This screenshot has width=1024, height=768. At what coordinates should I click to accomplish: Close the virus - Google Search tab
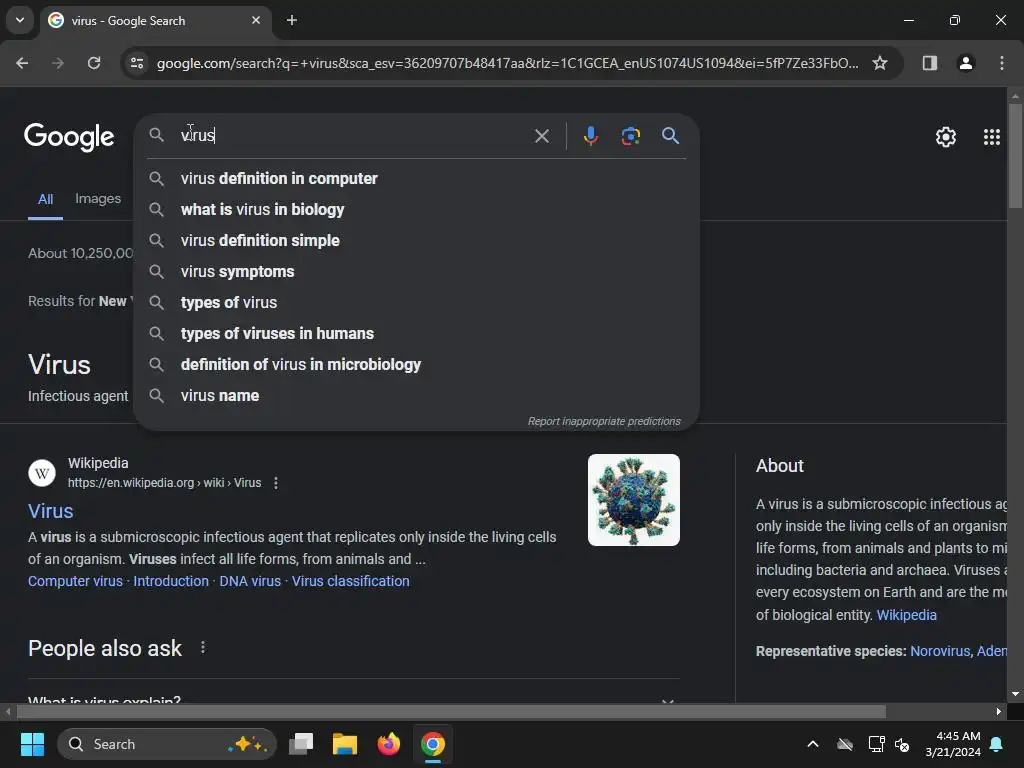(x=256, y=20)
